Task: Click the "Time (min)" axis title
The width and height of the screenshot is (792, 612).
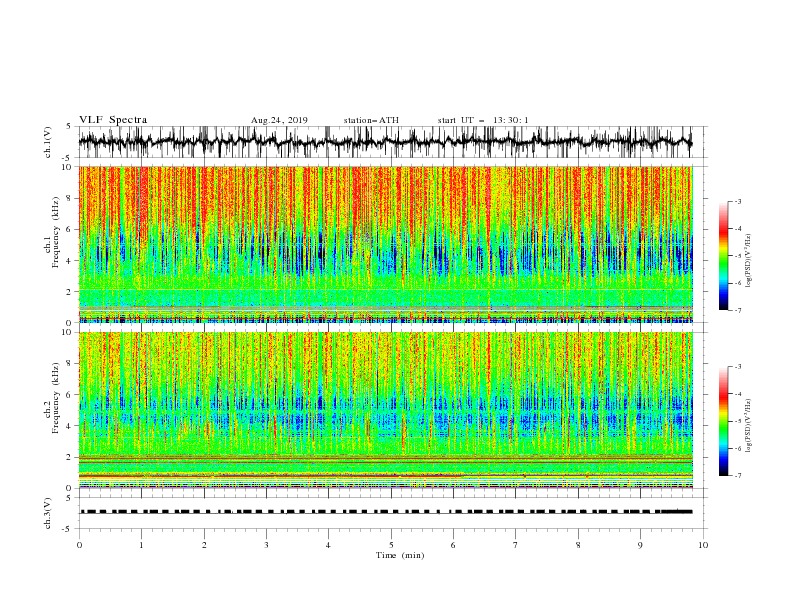Action: pos(400,555)
